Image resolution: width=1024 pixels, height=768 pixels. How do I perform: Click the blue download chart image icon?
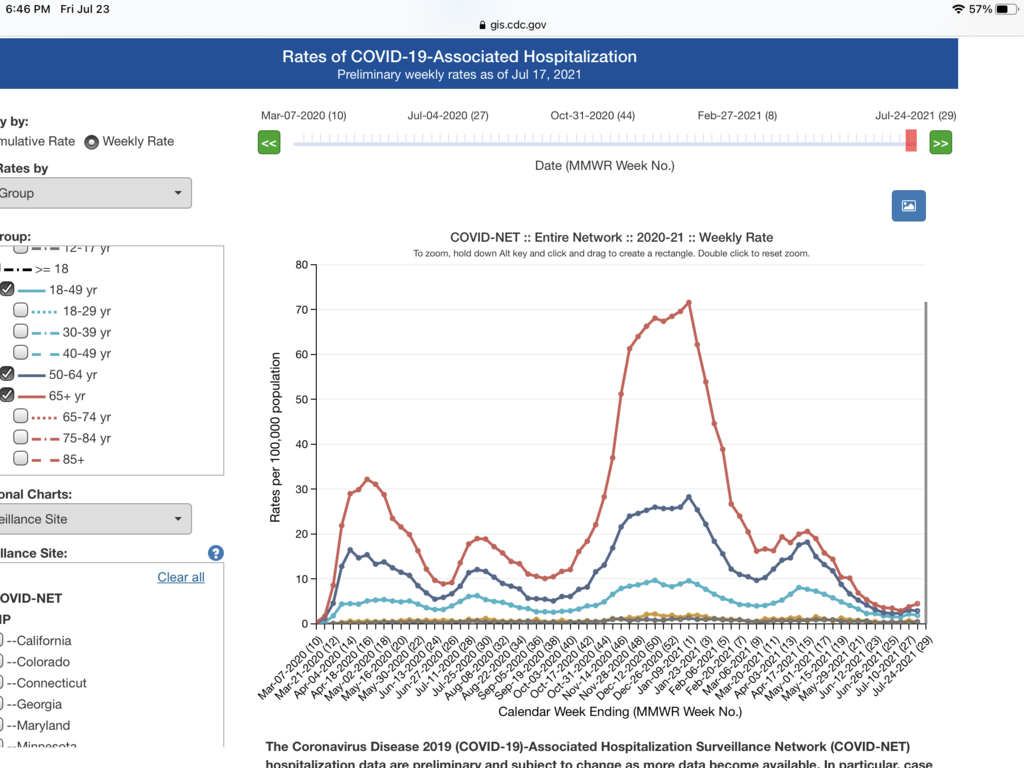[908, 205]
